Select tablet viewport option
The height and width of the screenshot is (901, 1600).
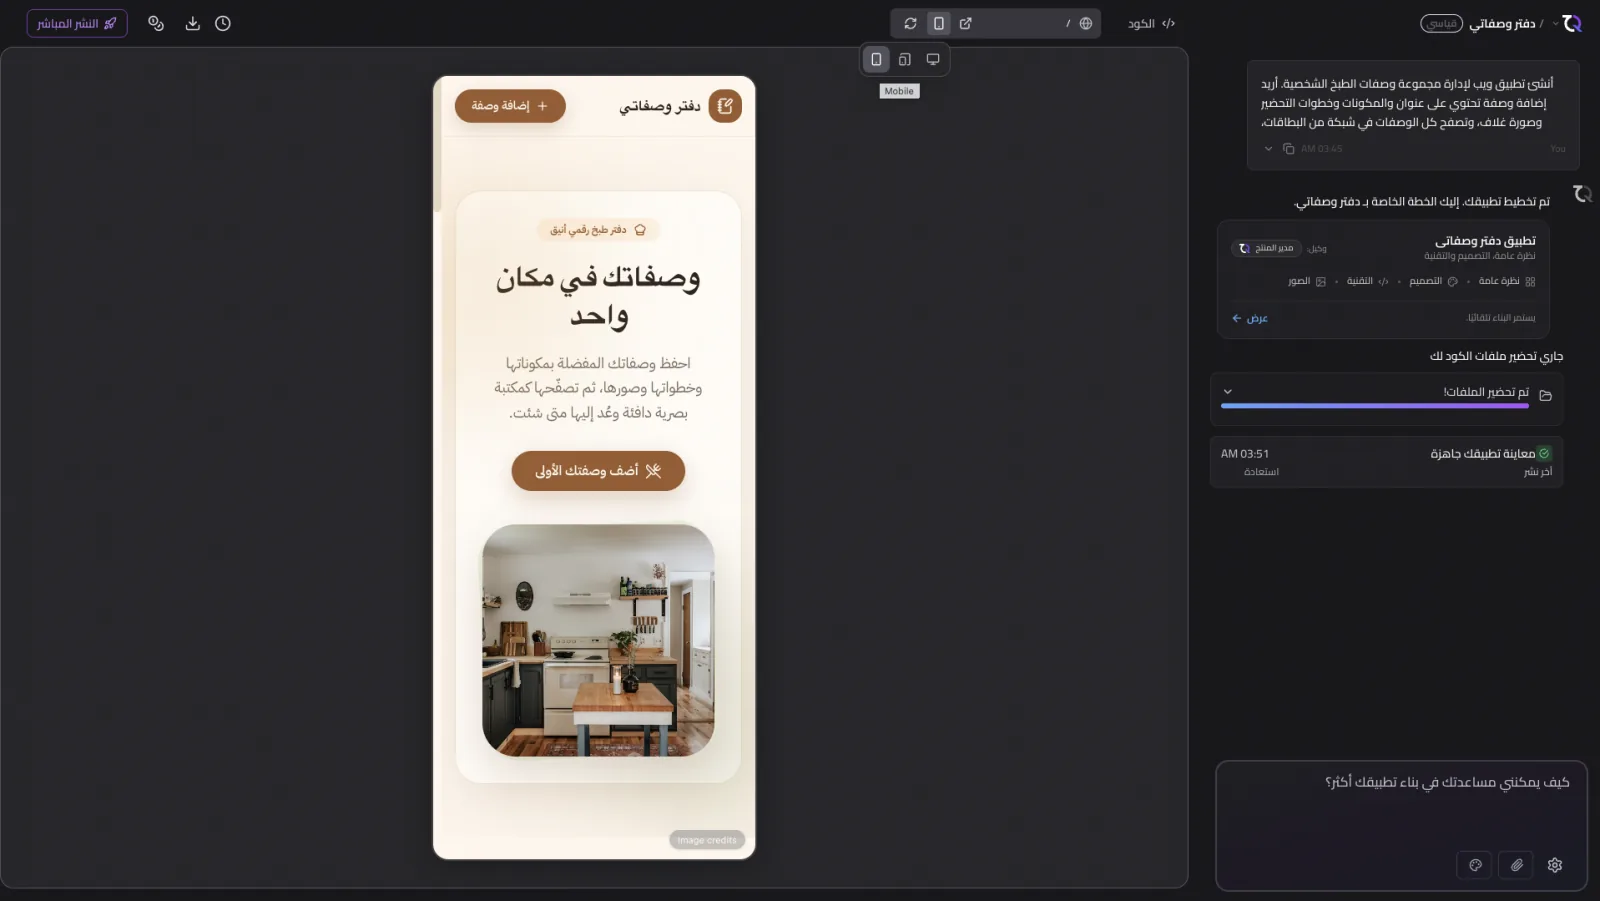[x=904, y=59]
